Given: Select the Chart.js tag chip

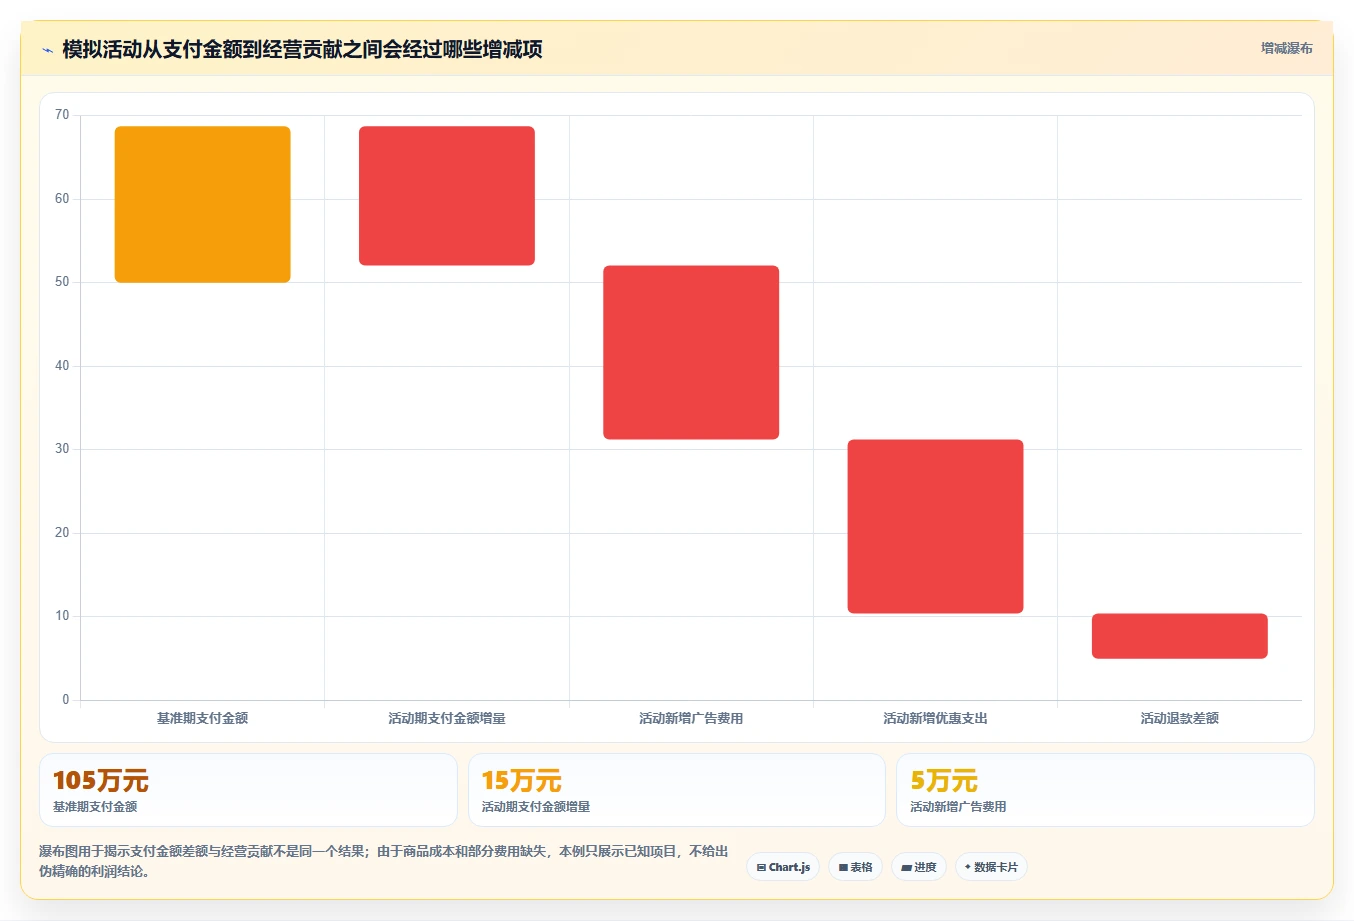Looking at the screenshot, I should click(x=783, y=867).
